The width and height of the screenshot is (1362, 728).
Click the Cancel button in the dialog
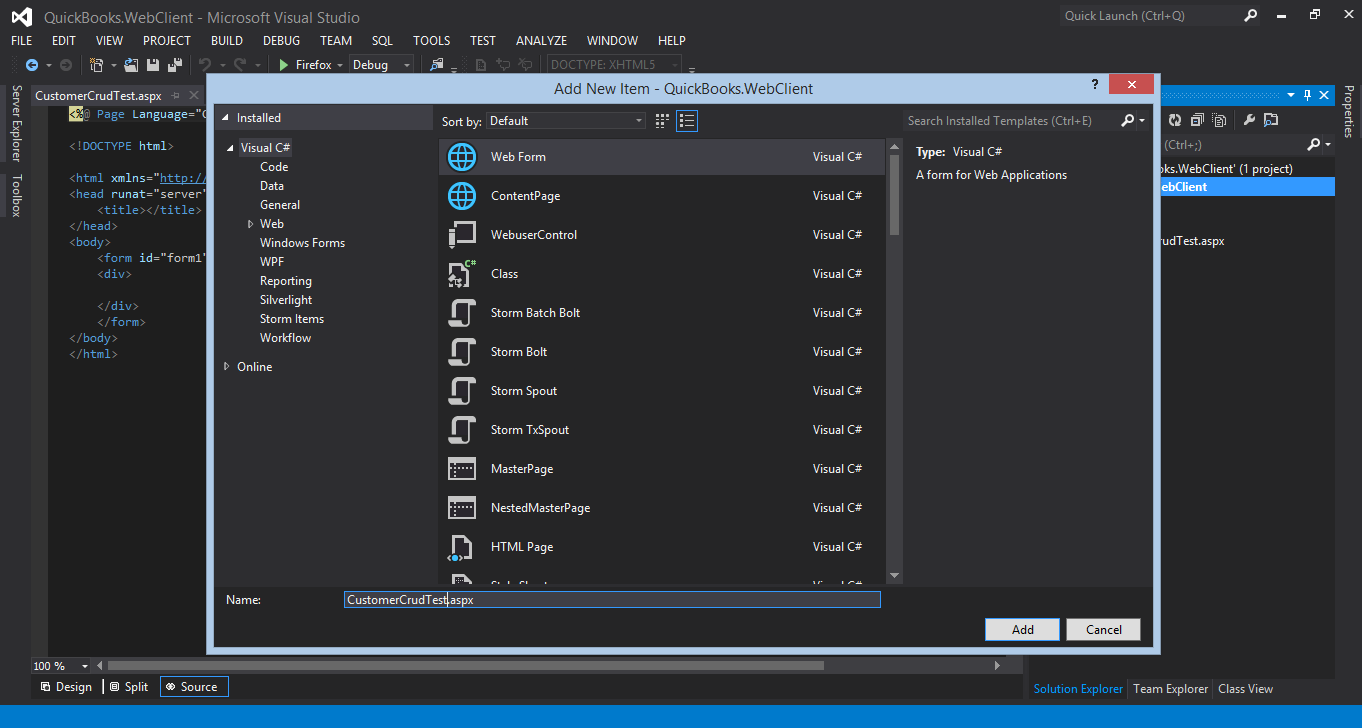click(1103, 630)
